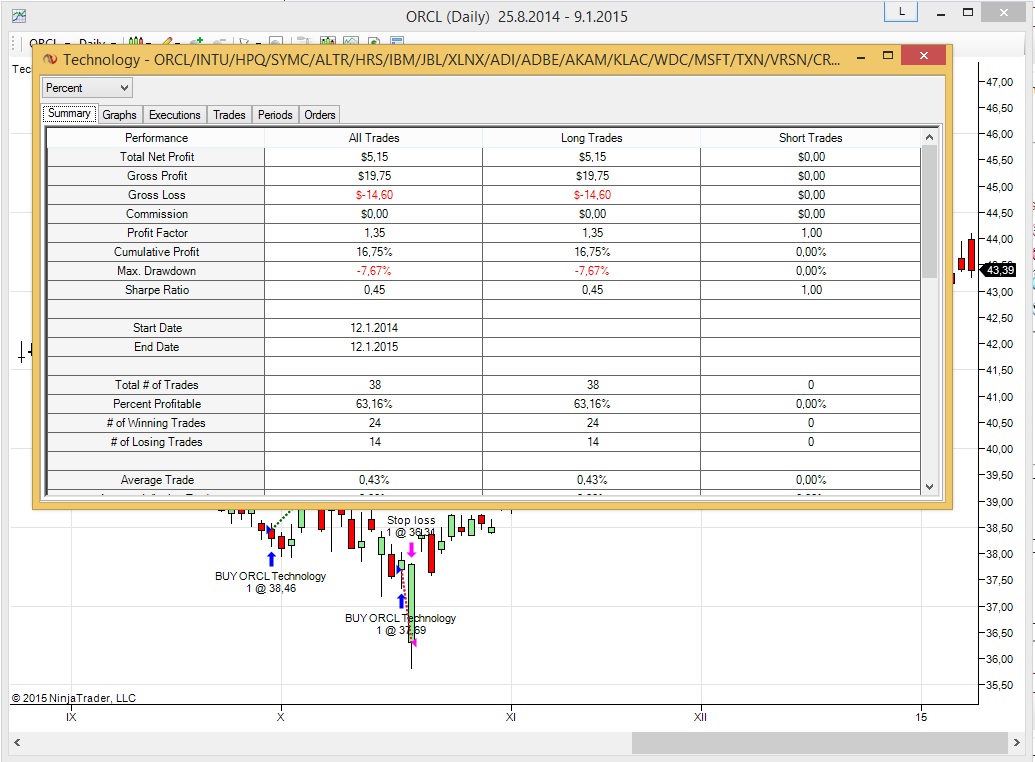The height and width of the screenshot is (762, 1035).
Task: Select the Total Net Profit row label
Action: pos(156,157)
